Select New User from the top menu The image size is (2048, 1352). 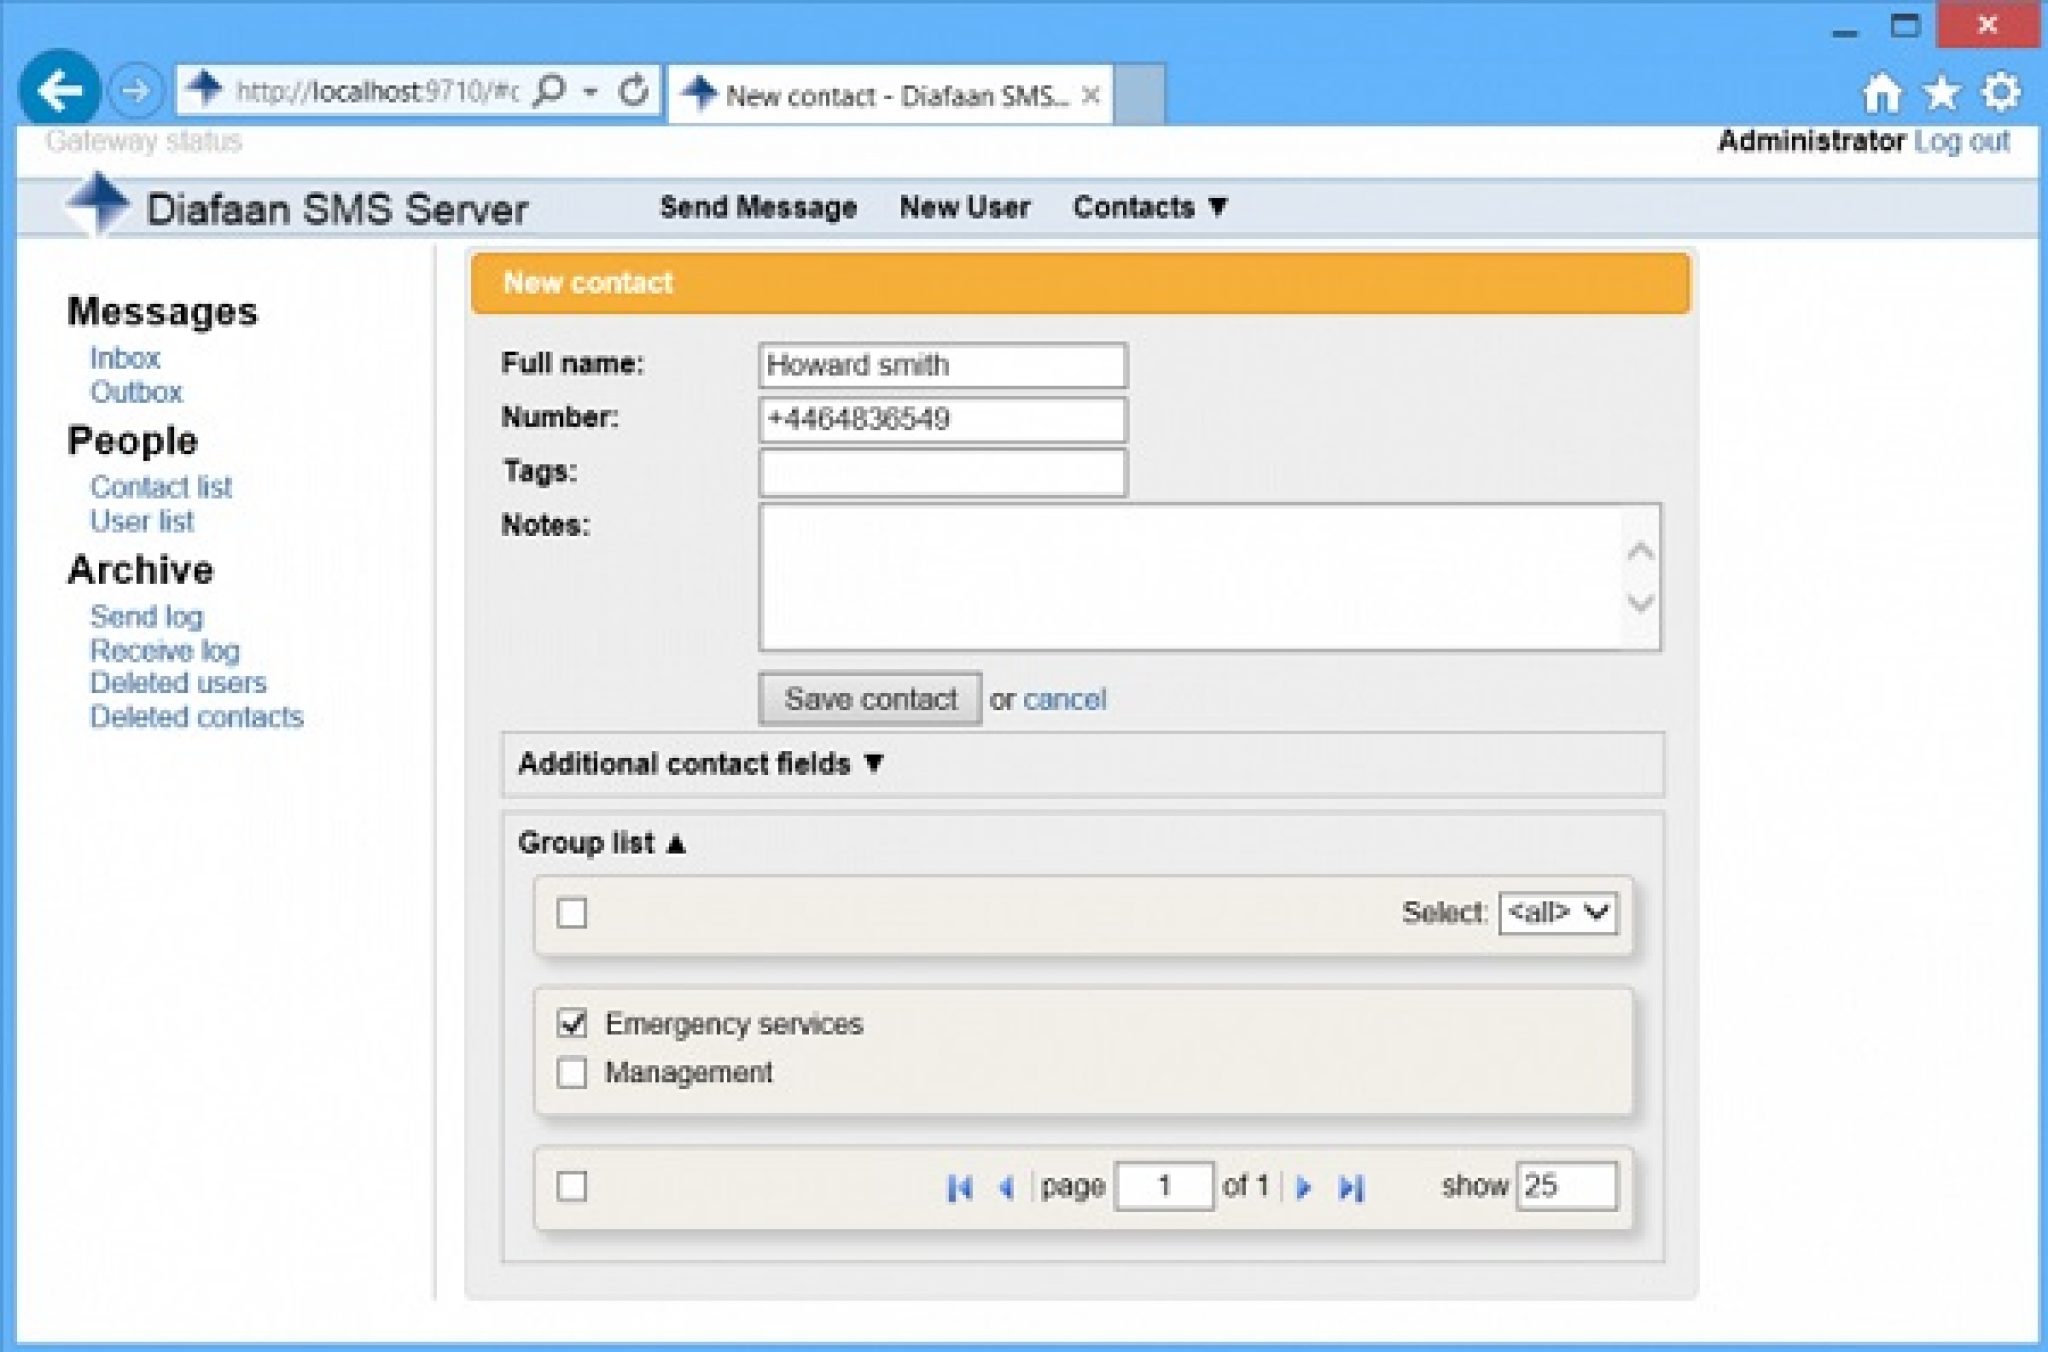click(965, 207)
